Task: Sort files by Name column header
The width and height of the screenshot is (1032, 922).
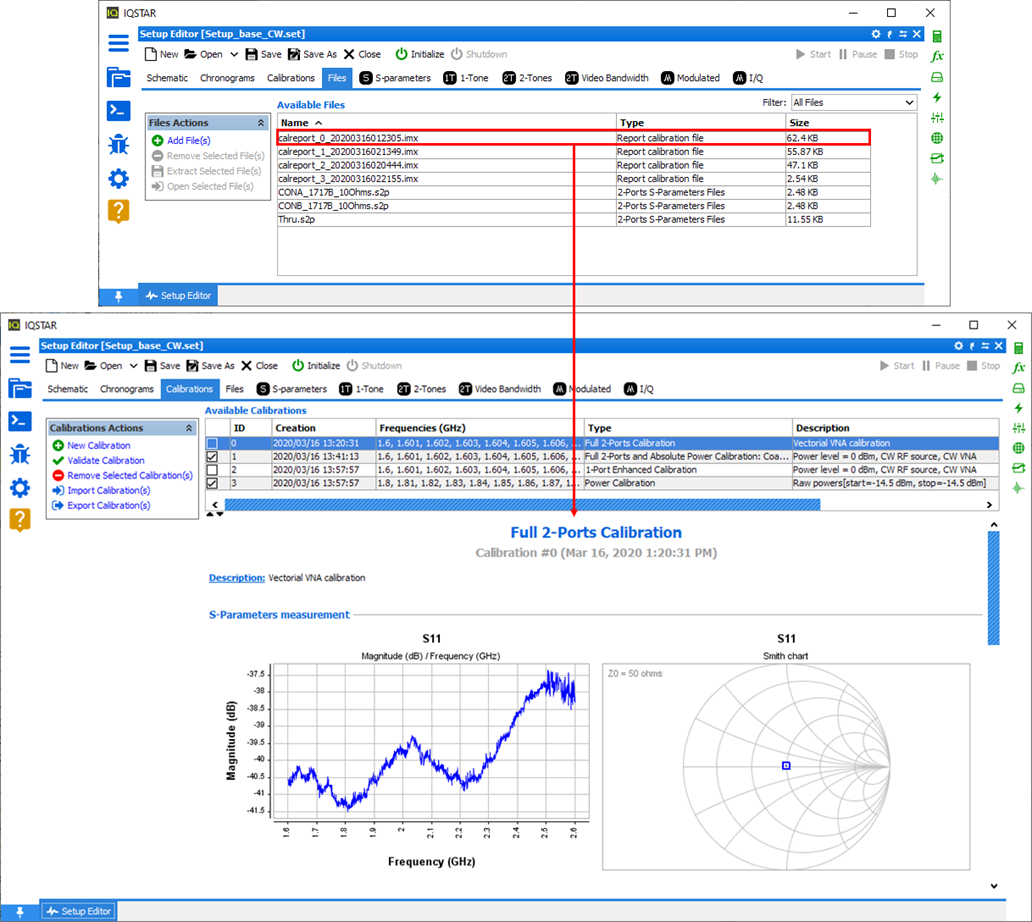Action: coord(446,123)
